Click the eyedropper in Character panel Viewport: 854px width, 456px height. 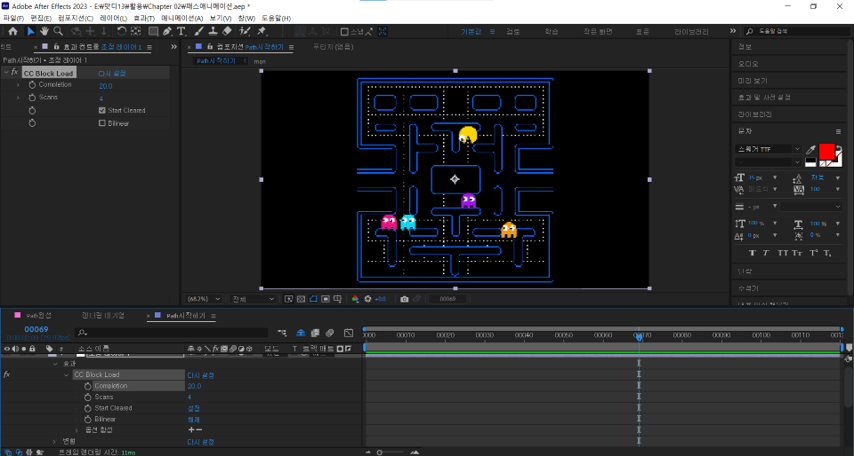pyautogui.click(x=810, y=149)
